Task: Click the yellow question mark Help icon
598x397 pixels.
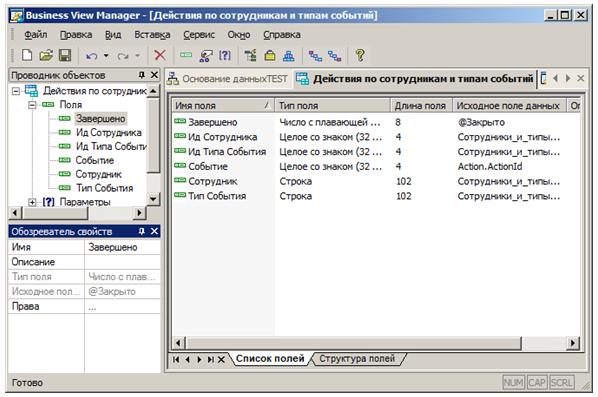Action: point(360,55)
